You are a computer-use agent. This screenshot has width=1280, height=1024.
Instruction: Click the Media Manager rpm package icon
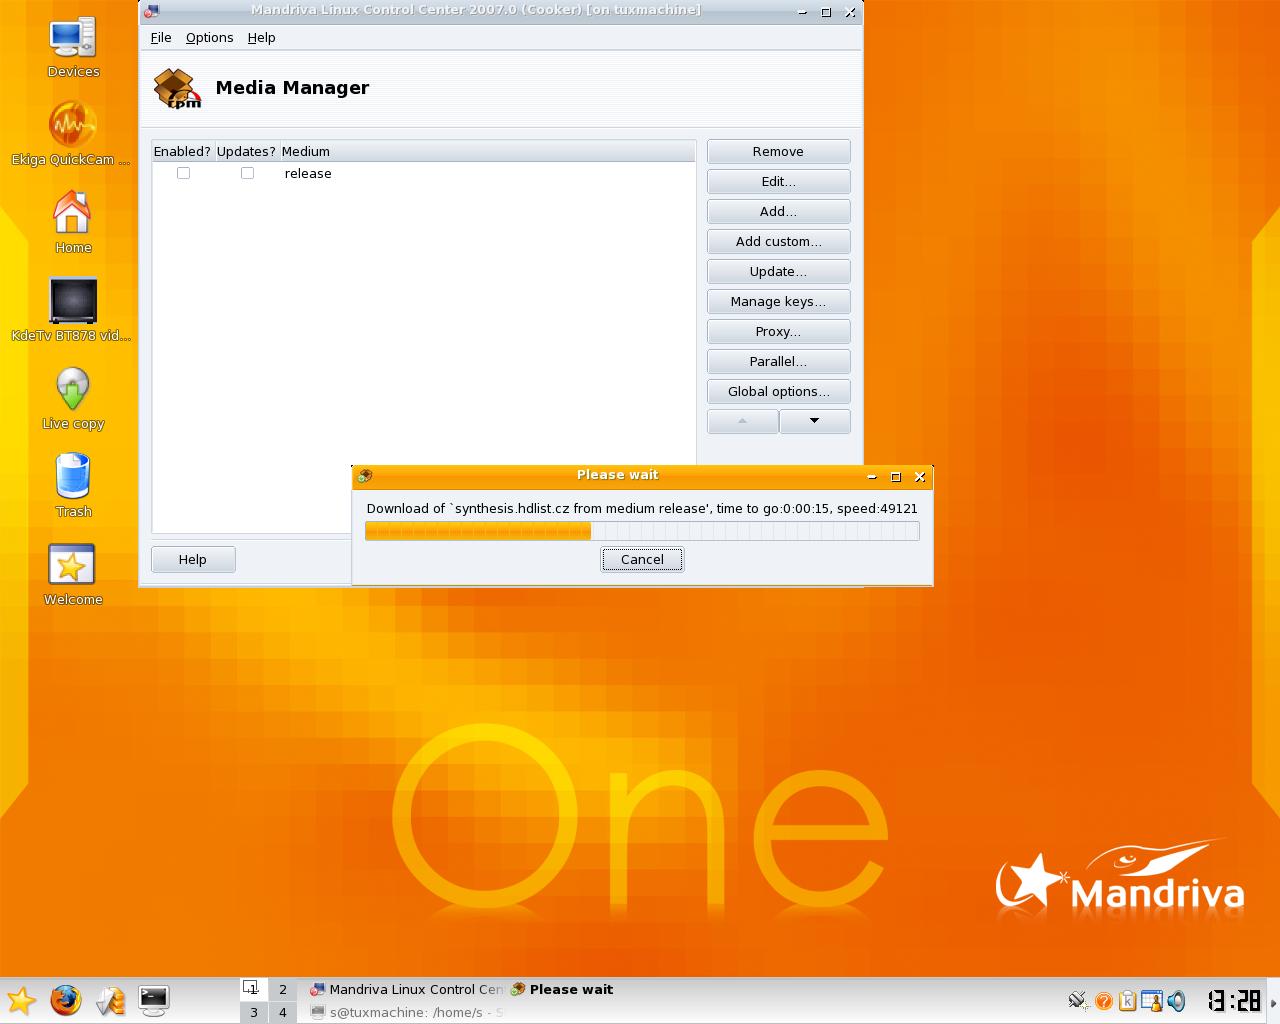point(177,88)
